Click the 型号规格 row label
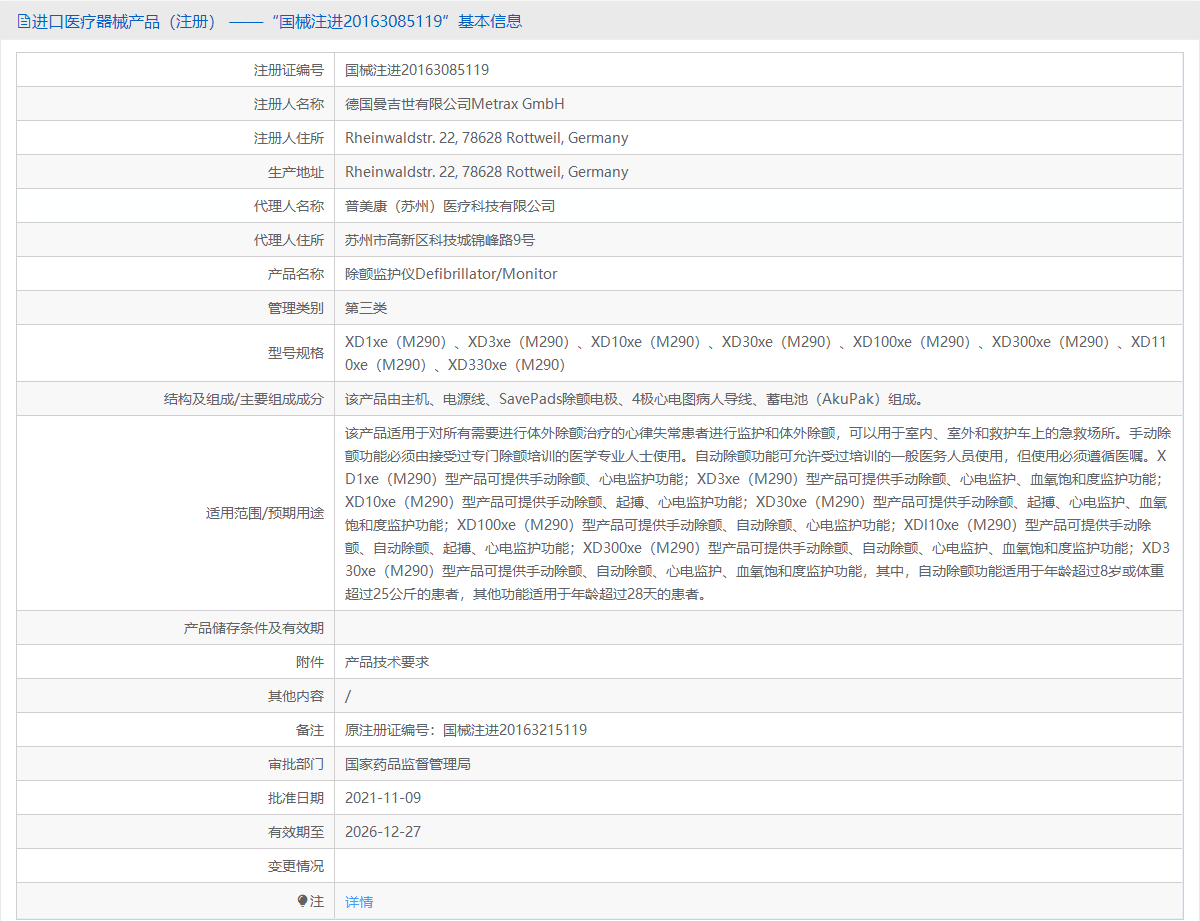The height and width of the screenshot is (921, 1200). point(296,353)
